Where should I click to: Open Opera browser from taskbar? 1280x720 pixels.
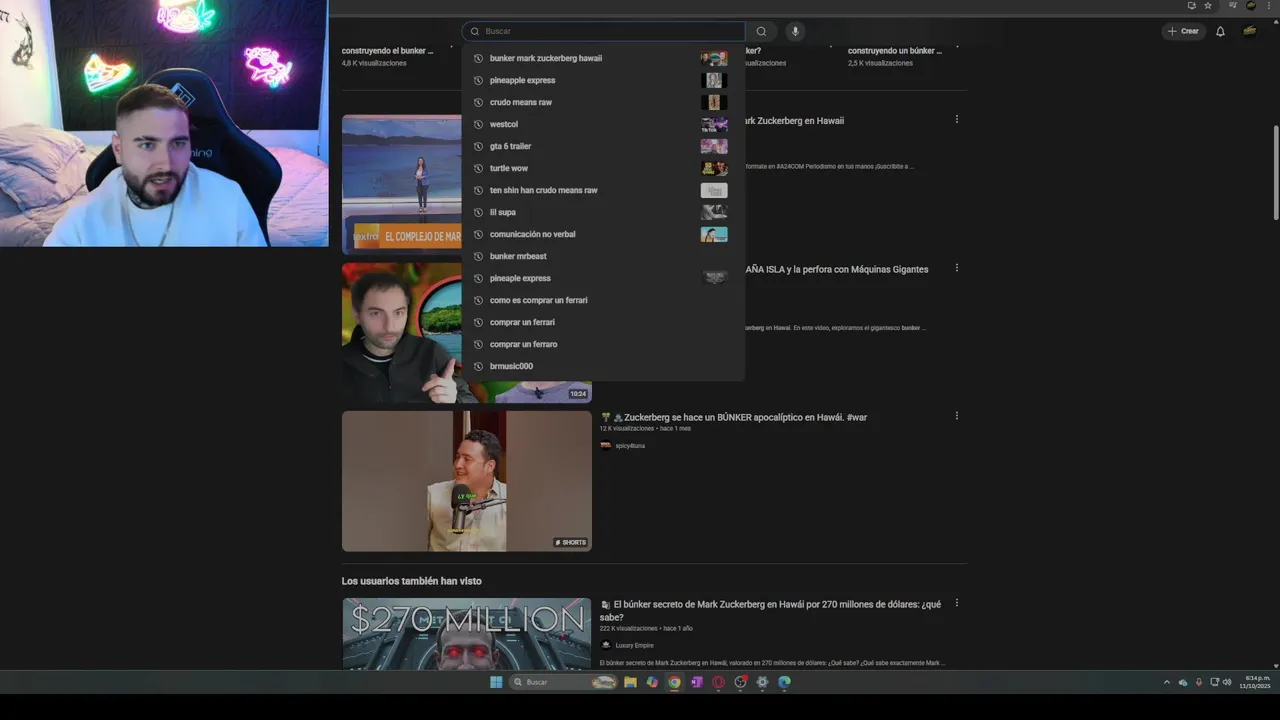[x=718, y=682]
